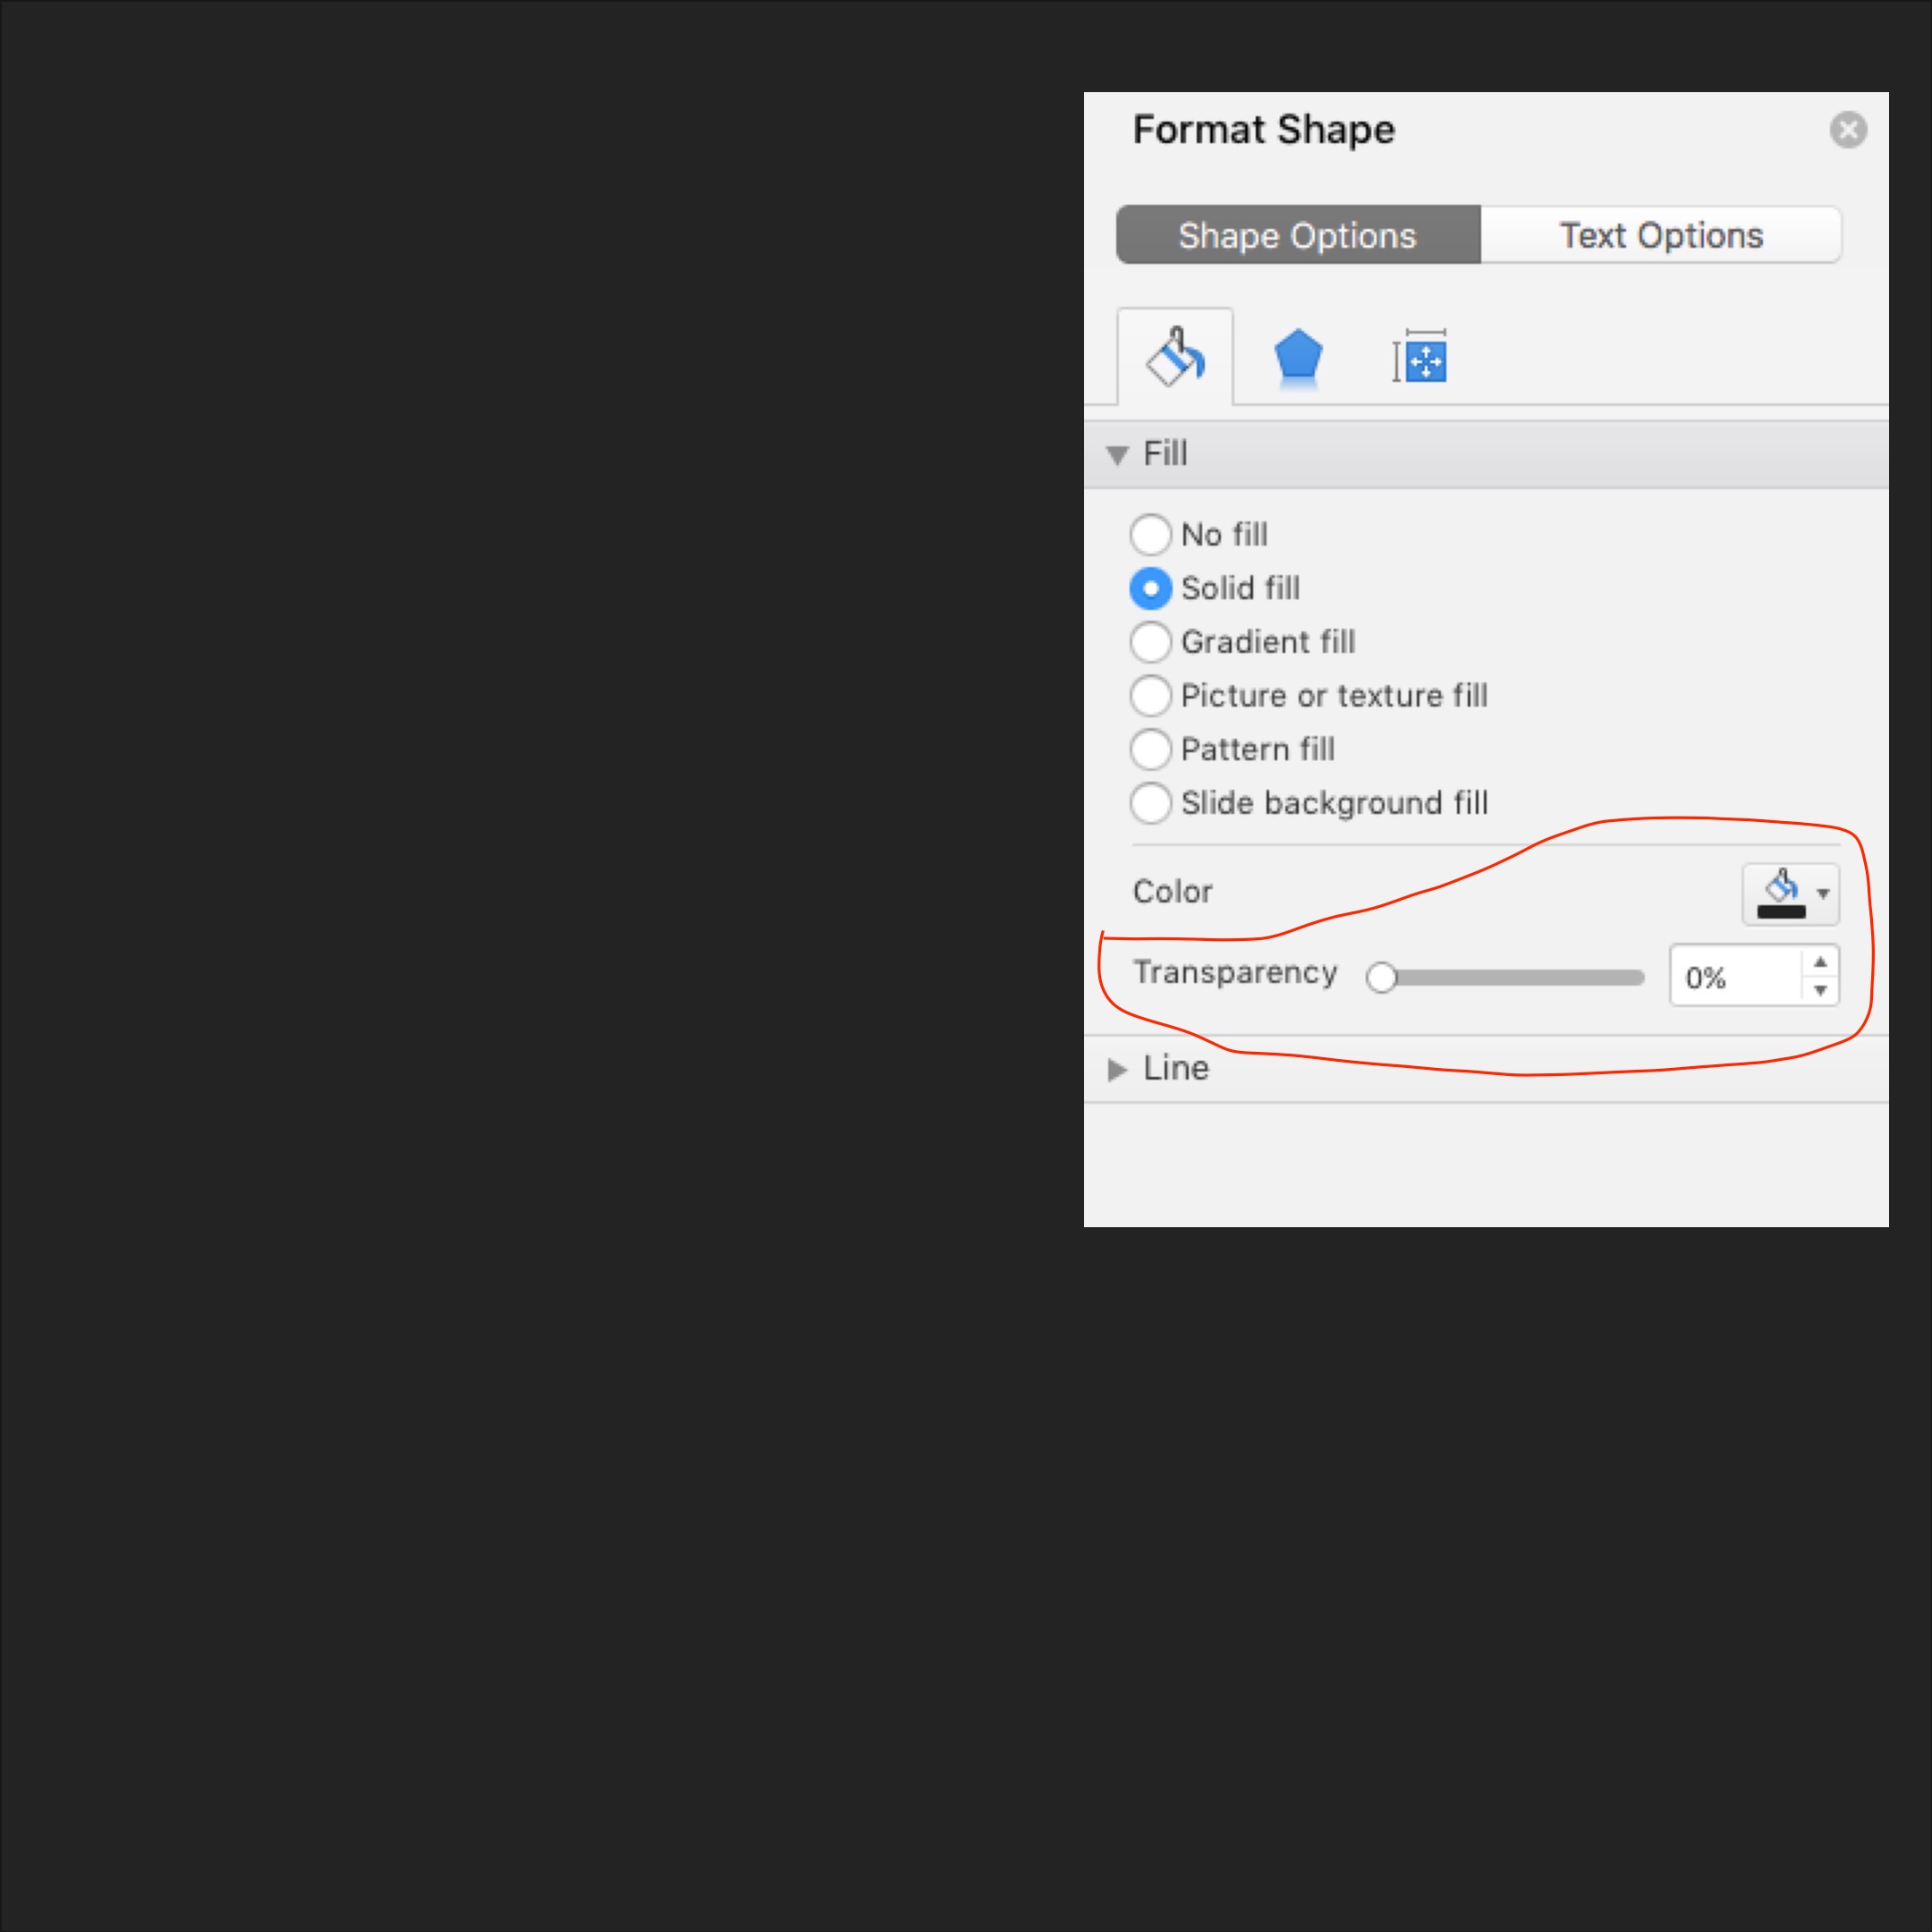
Task: Decrease transparency with the down stepper arrow
Action: [x=1820, y=990]
